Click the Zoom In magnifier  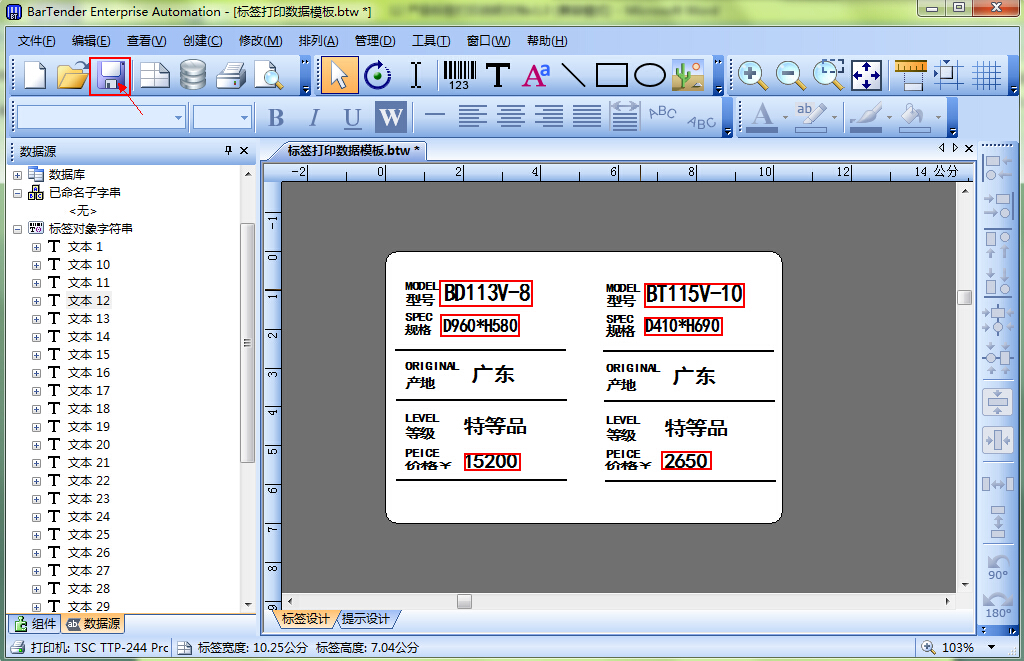(x=752, y=75)
